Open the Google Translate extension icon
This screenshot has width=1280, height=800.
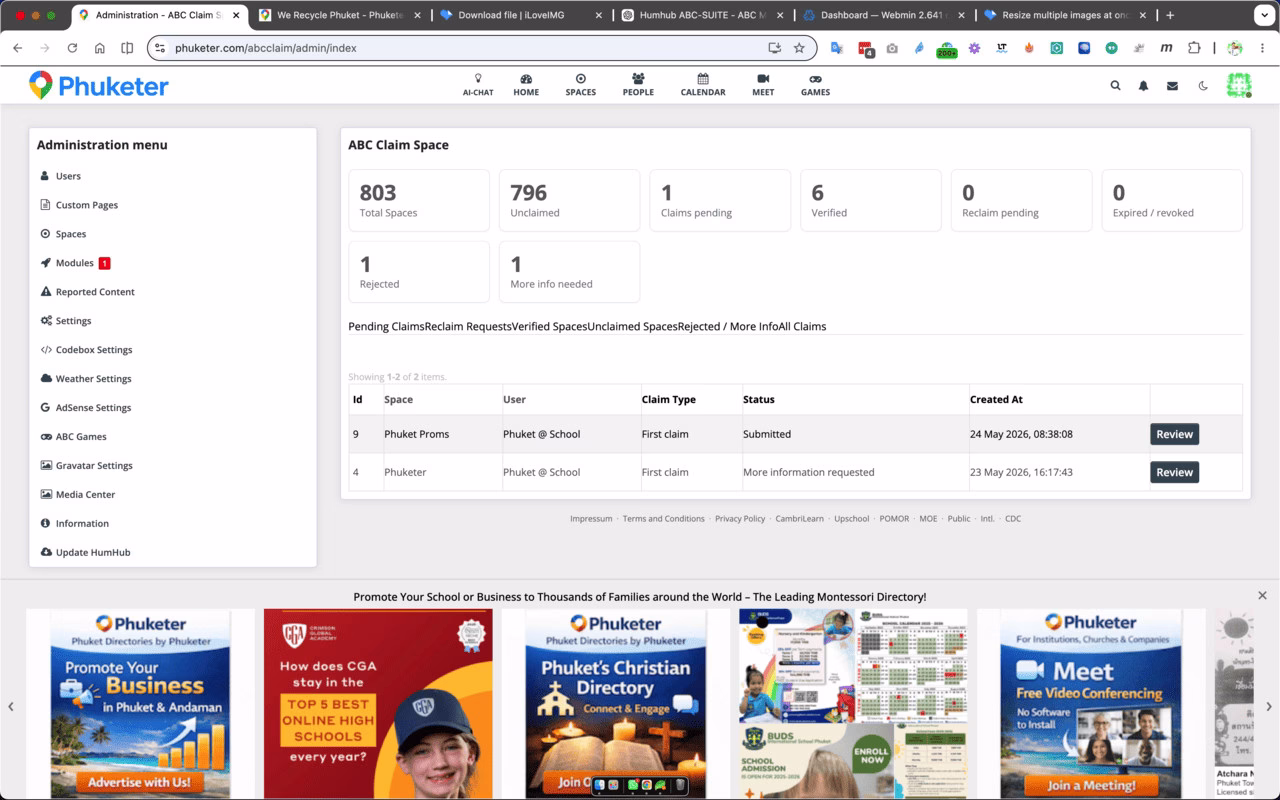coord(837,48)
